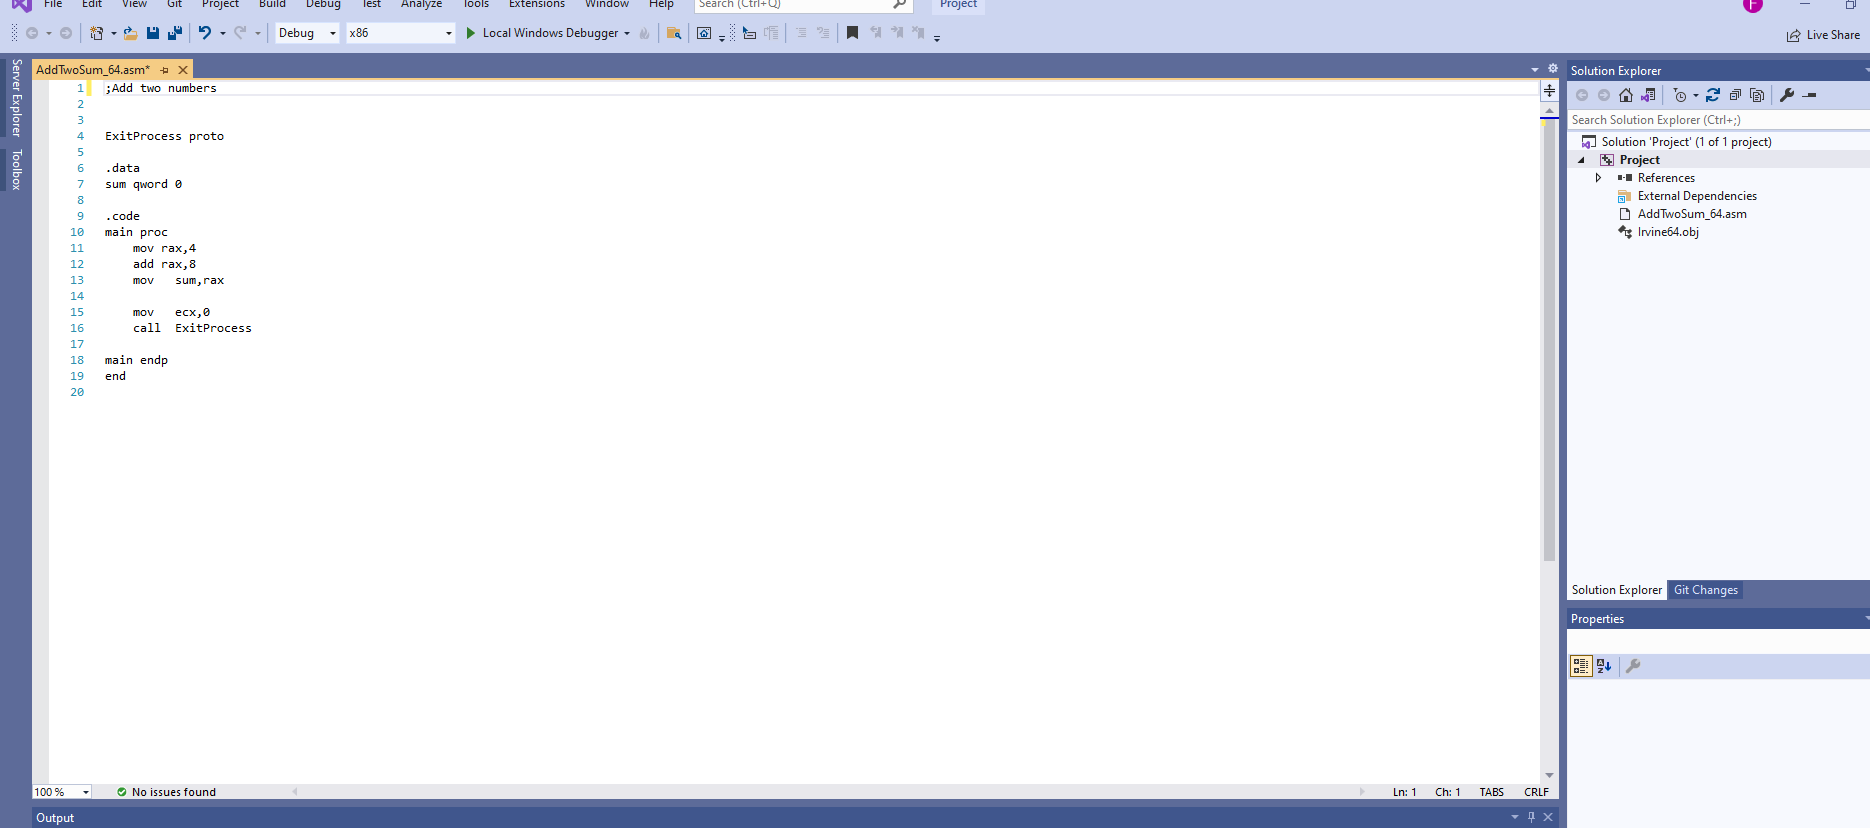Pin the Output panel with the pushpin

[1531, 817]
